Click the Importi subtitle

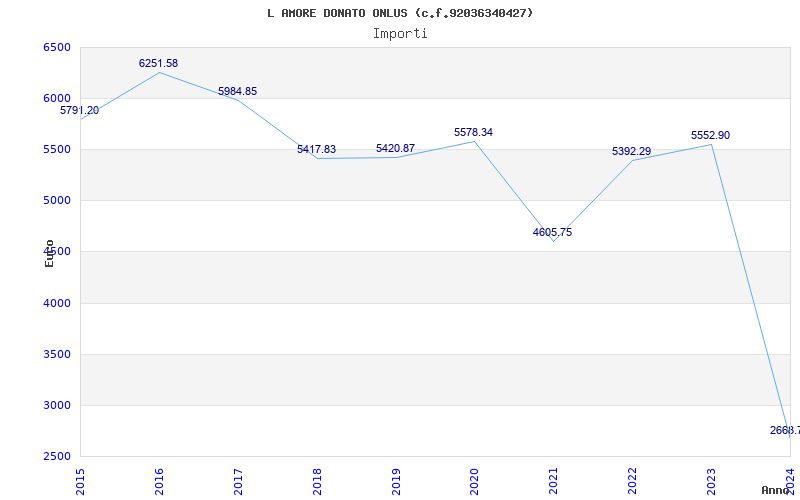pos(400,34)
